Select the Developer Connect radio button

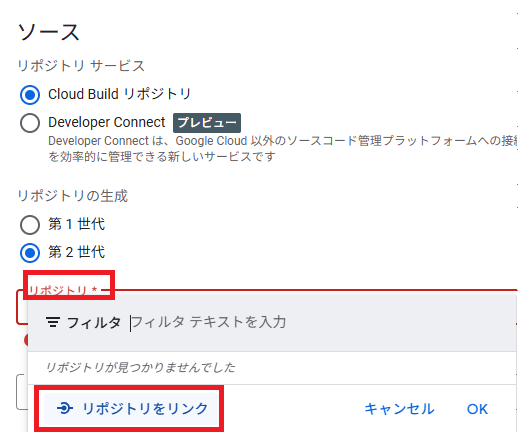(30, 123)
